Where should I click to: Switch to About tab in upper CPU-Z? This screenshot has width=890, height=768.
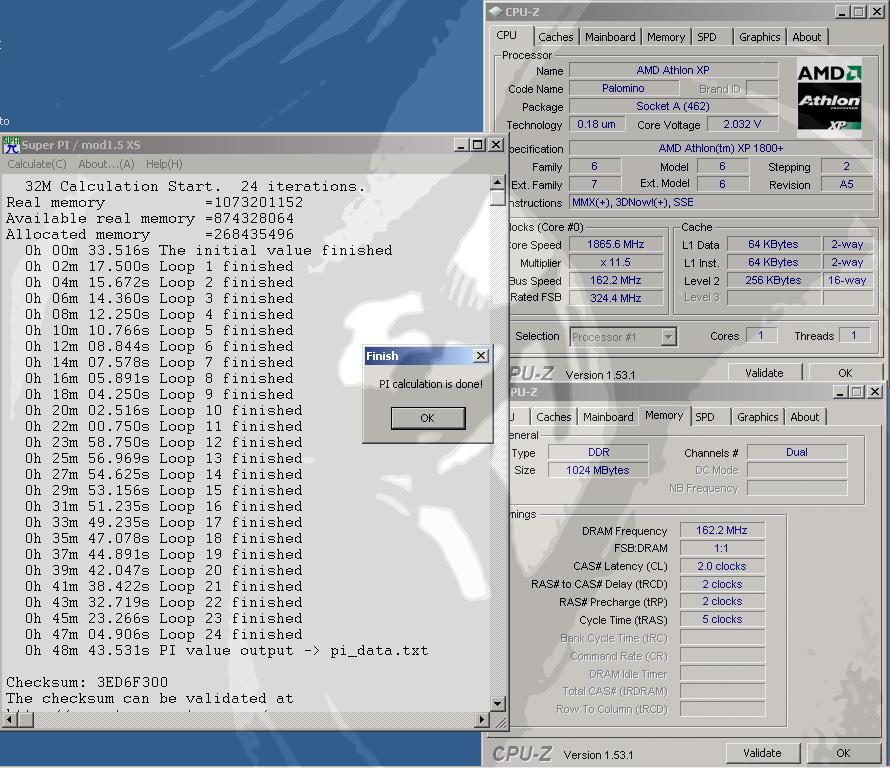807,37
